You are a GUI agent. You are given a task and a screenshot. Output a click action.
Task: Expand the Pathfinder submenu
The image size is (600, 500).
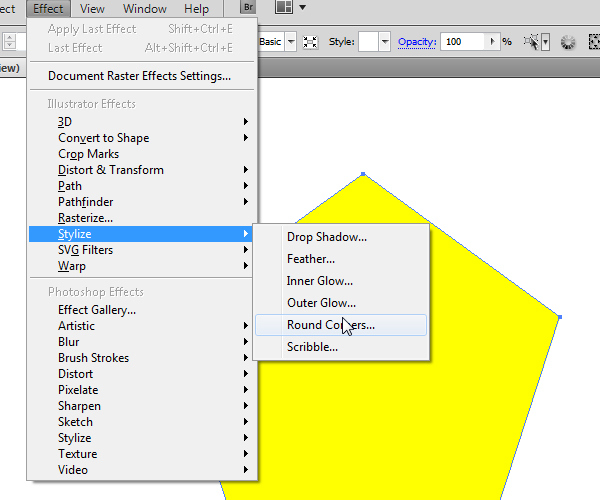point(142,202)
